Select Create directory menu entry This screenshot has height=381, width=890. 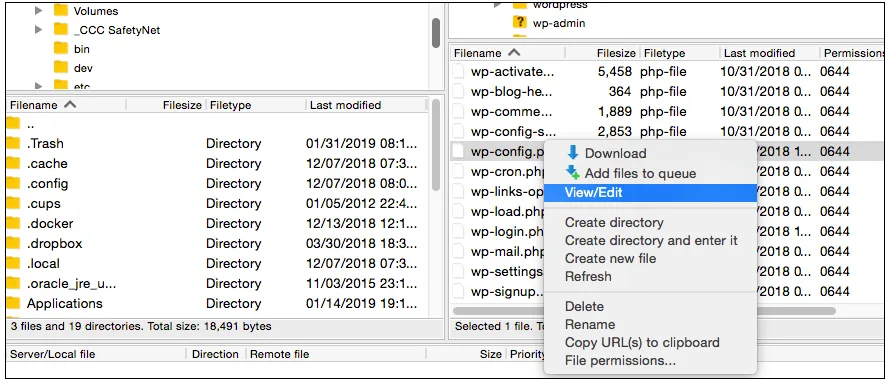click(614, 223)
